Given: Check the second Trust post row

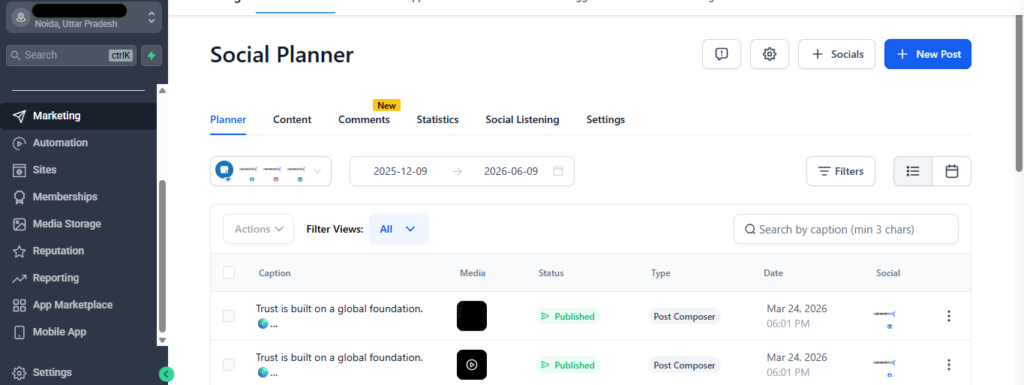Looking at the screenshot, I should tap(229, 365).
